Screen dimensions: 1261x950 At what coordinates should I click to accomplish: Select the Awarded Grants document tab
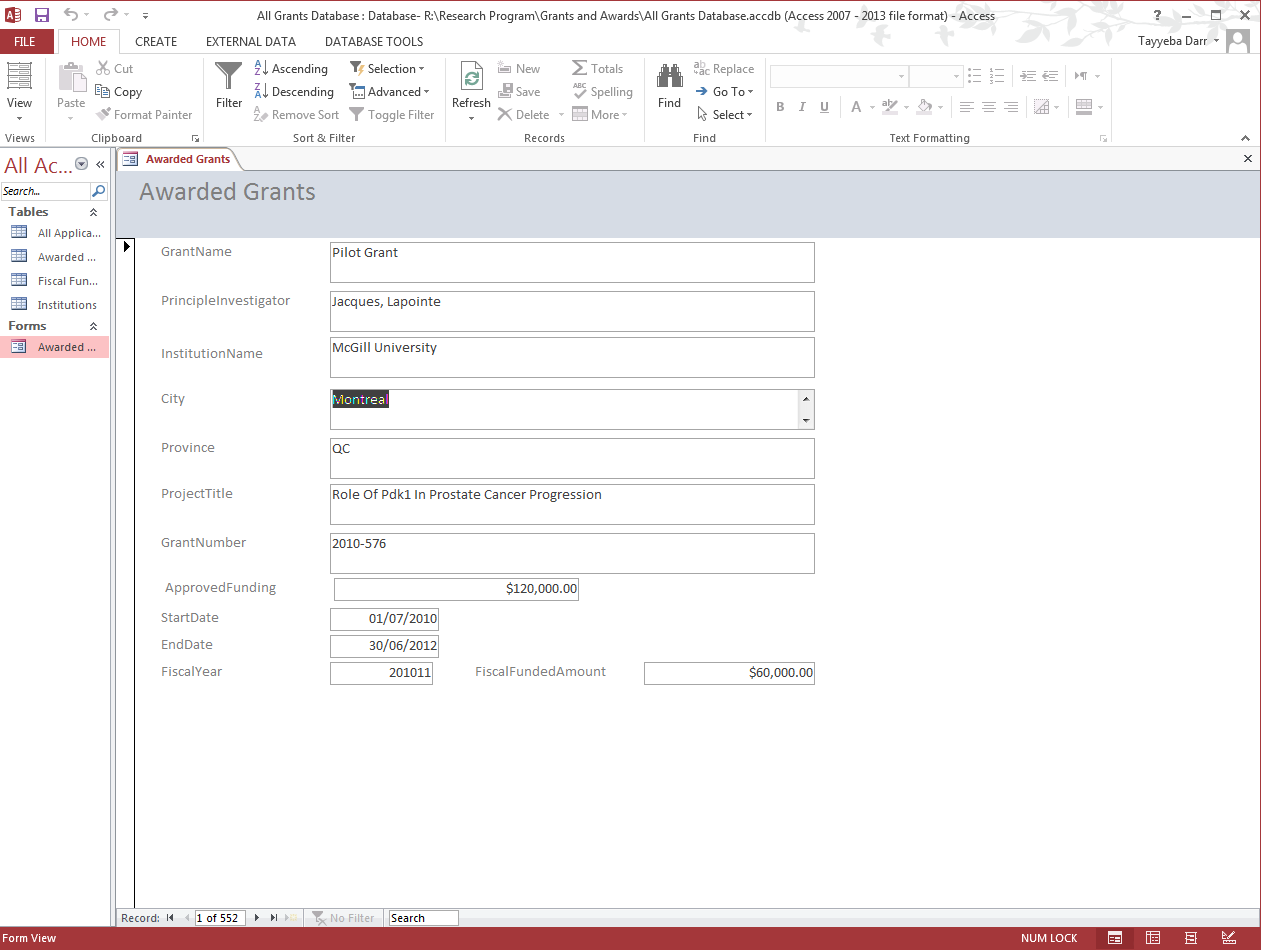point(178,159)
